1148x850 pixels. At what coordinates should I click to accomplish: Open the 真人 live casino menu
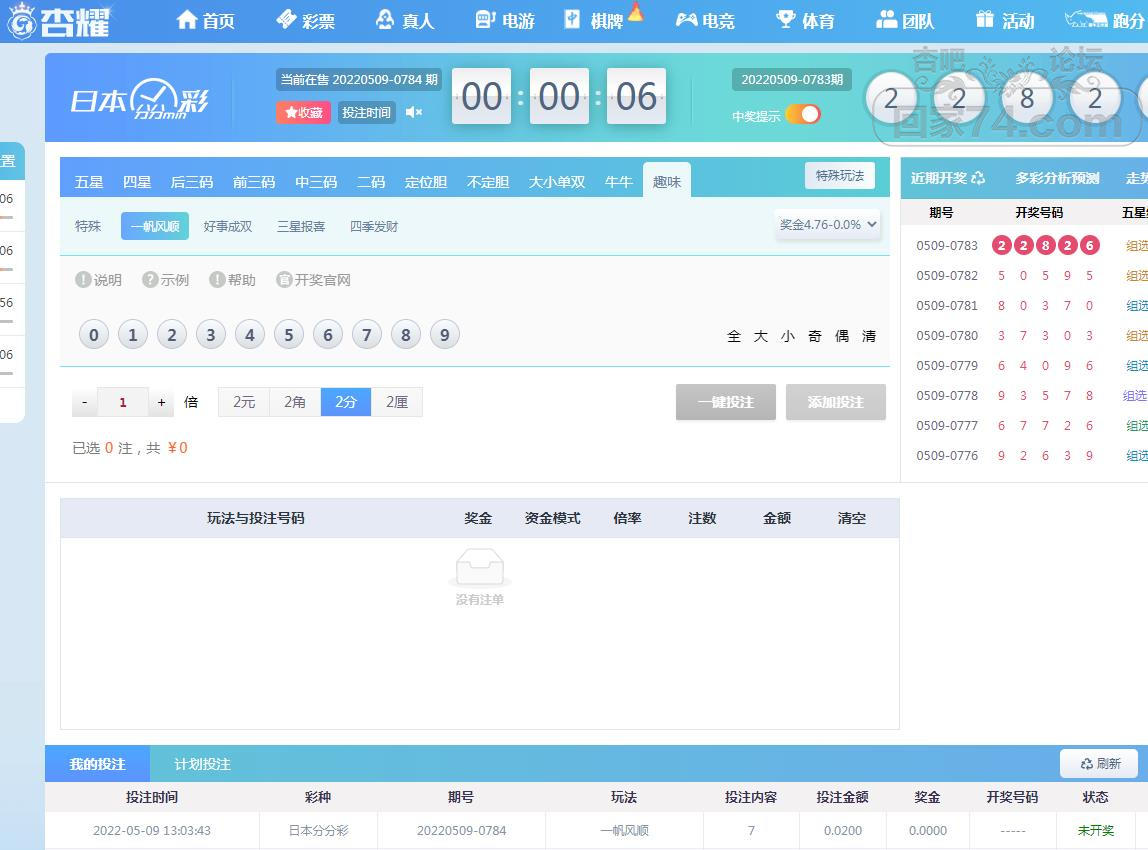tap(405, 20)
